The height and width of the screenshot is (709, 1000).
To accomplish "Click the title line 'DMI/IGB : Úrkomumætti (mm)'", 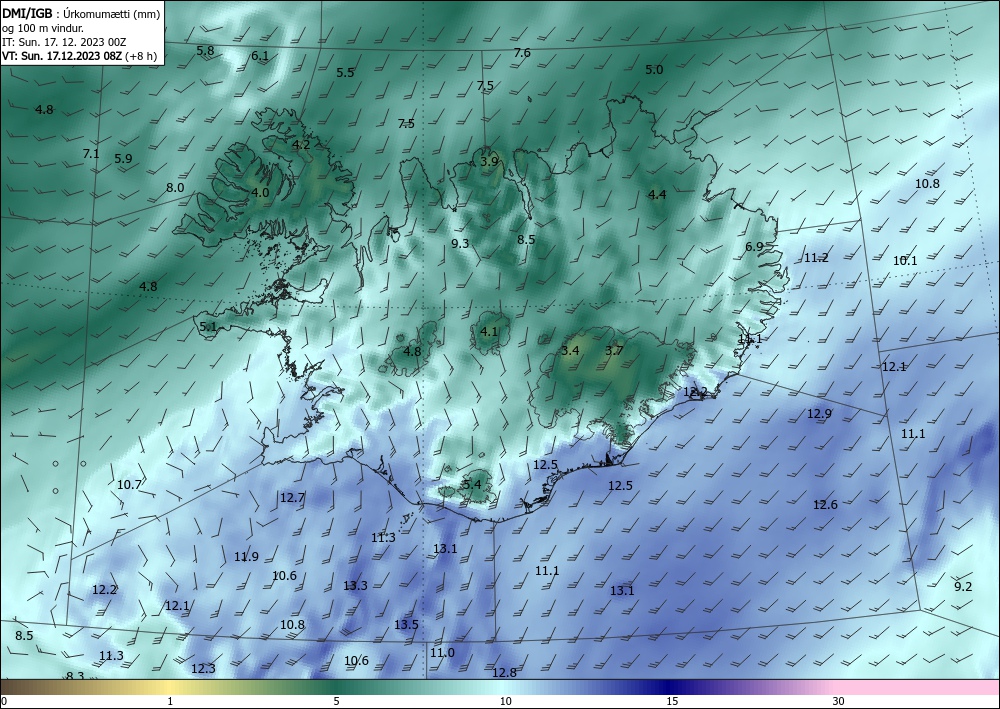I will [x=81, y=13].
